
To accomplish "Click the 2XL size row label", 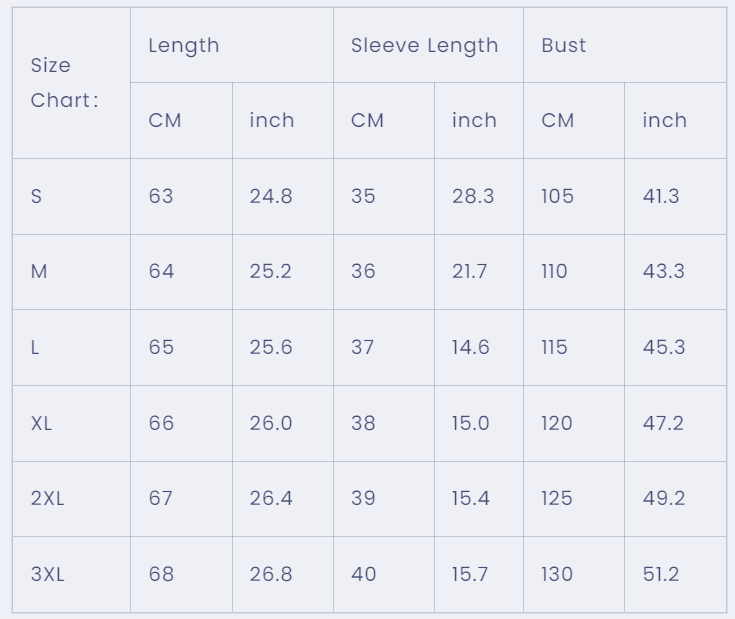I will pos(71,499).
